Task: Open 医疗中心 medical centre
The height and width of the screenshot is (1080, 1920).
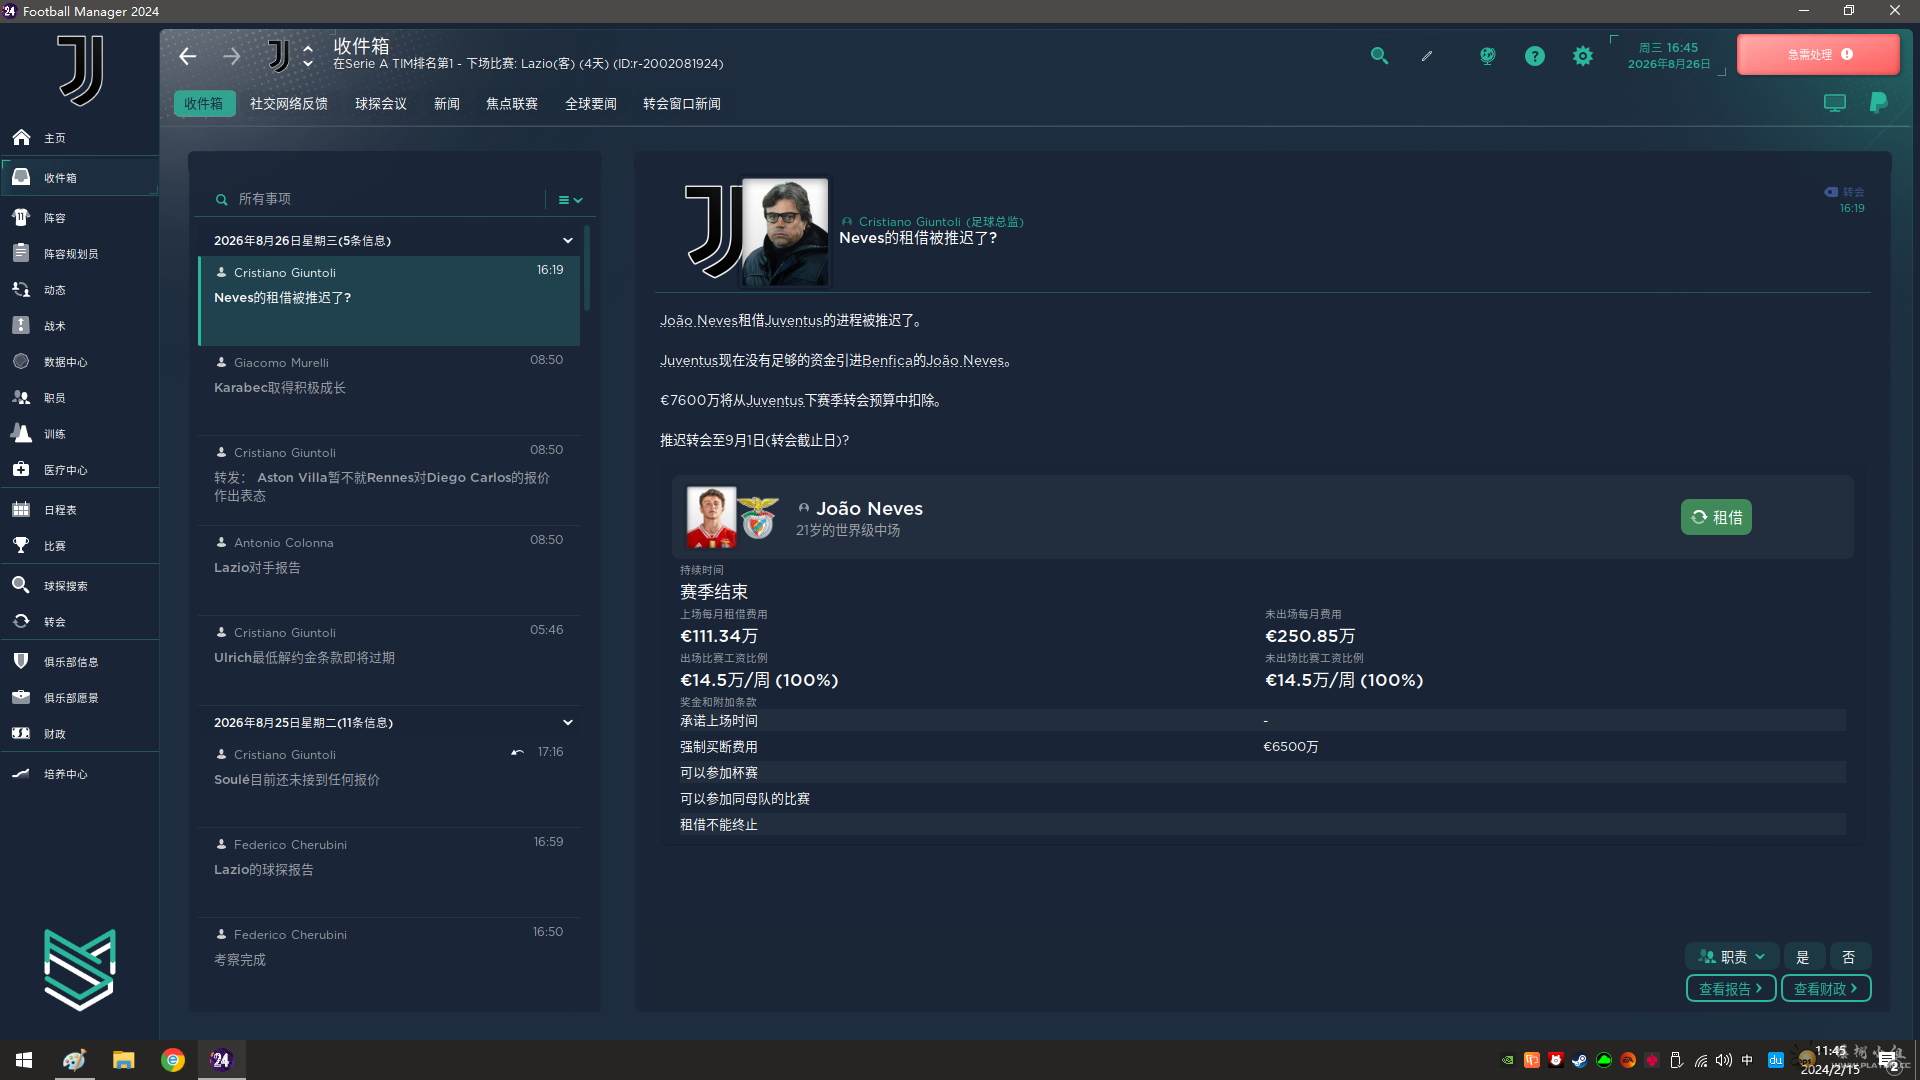Action: 65,470
